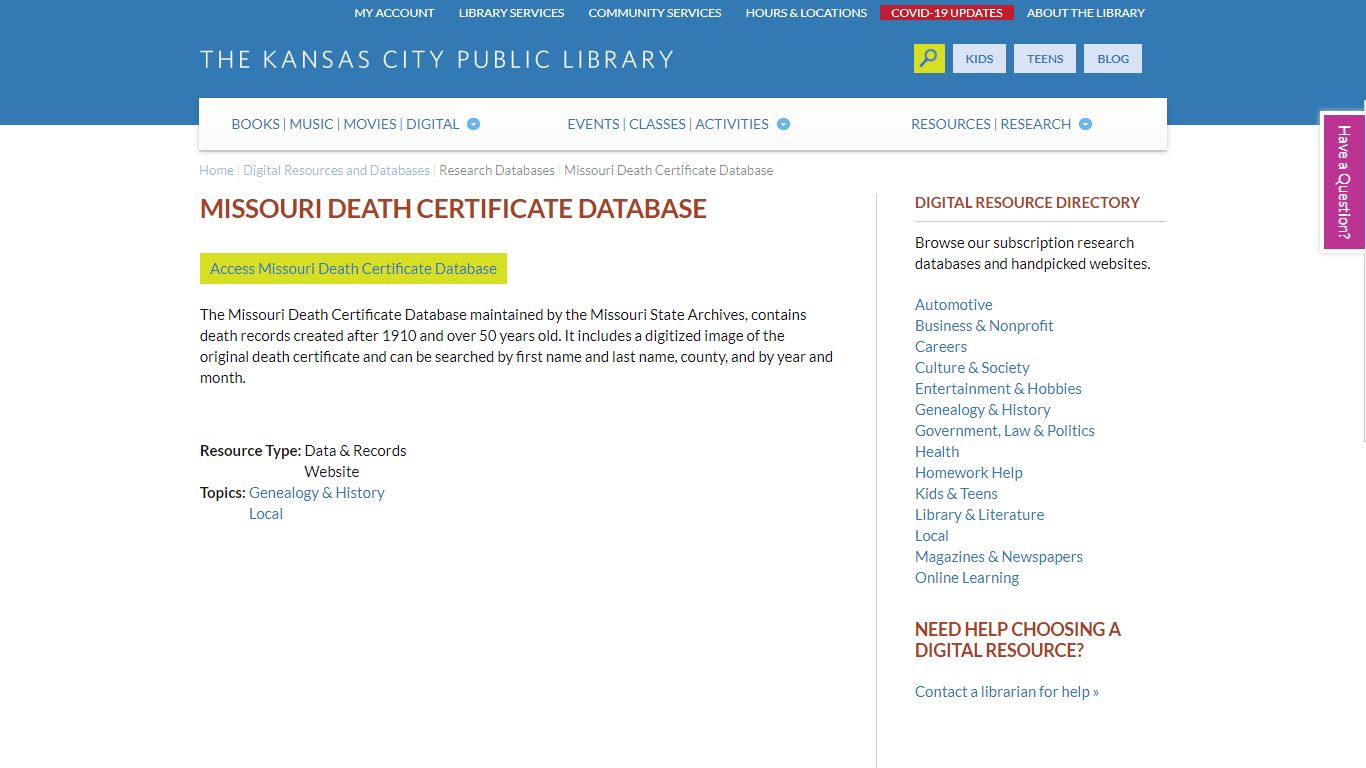Open Entertainment & Hobbies directory category

998,389
